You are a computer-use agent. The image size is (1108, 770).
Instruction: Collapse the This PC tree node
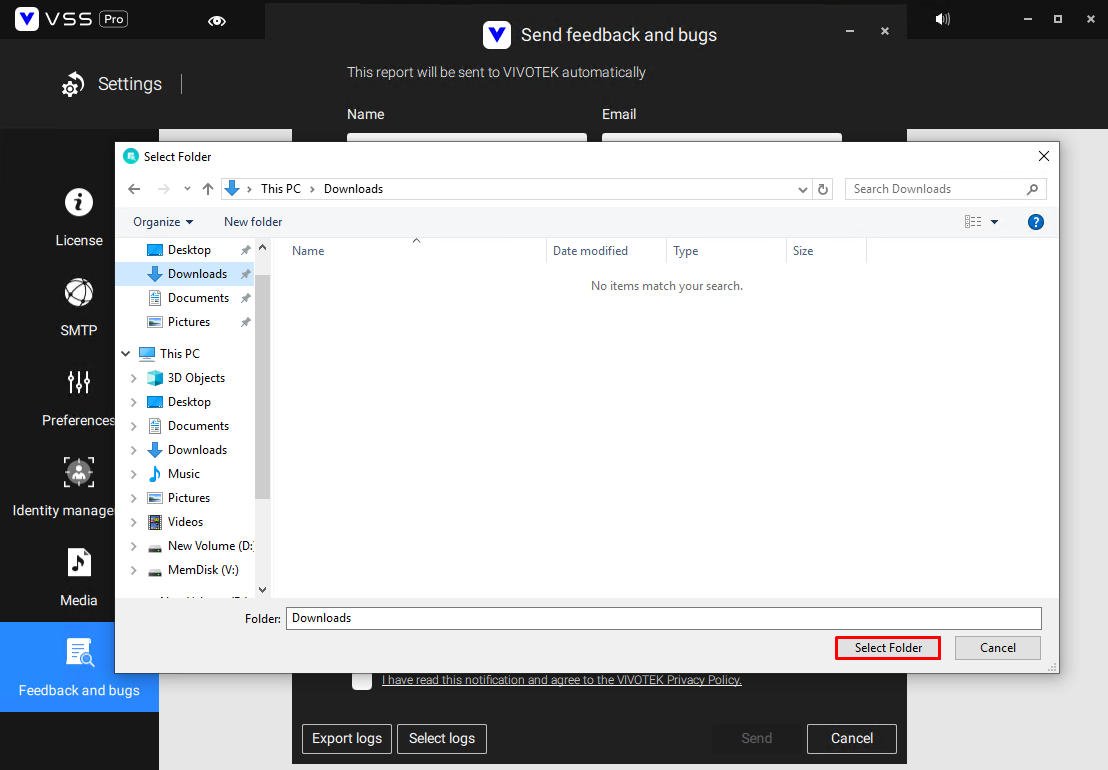point(125,353)
